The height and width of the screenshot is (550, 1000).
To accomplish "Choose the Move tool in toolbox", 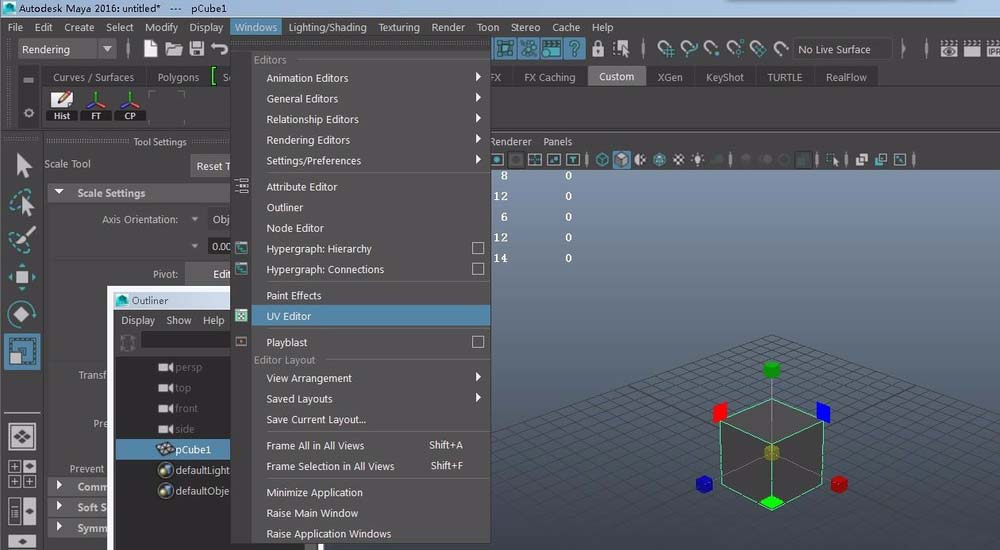I will 22,277.
